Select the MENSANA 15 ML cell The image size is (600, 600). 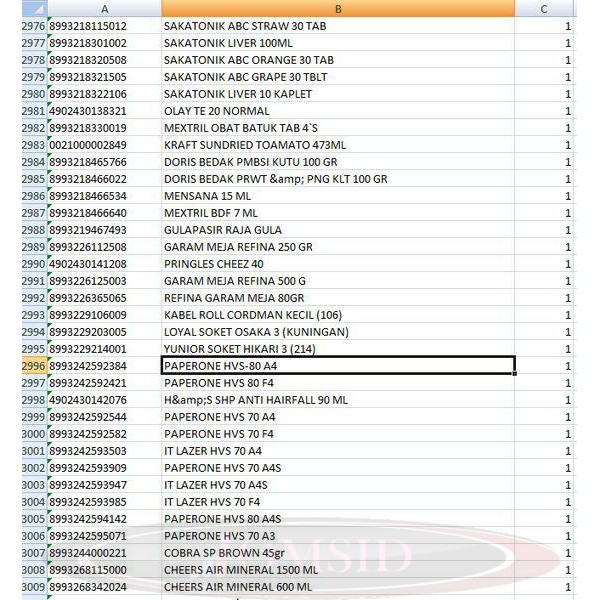(x=338, y=196)
